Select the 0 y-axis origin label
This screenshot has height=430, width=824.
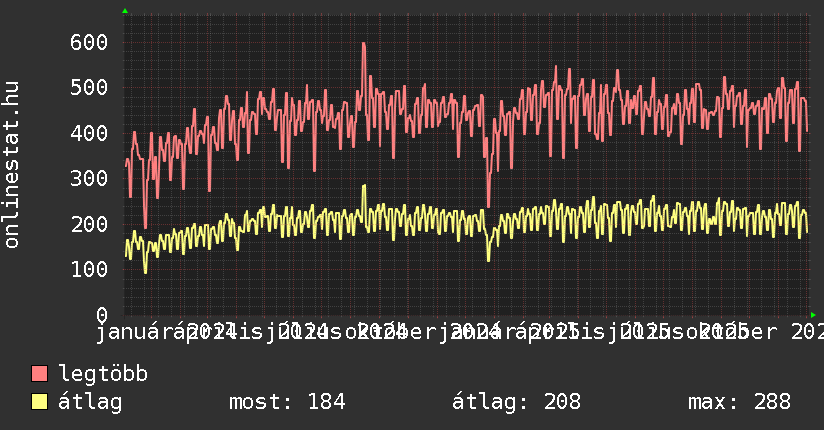101,314
